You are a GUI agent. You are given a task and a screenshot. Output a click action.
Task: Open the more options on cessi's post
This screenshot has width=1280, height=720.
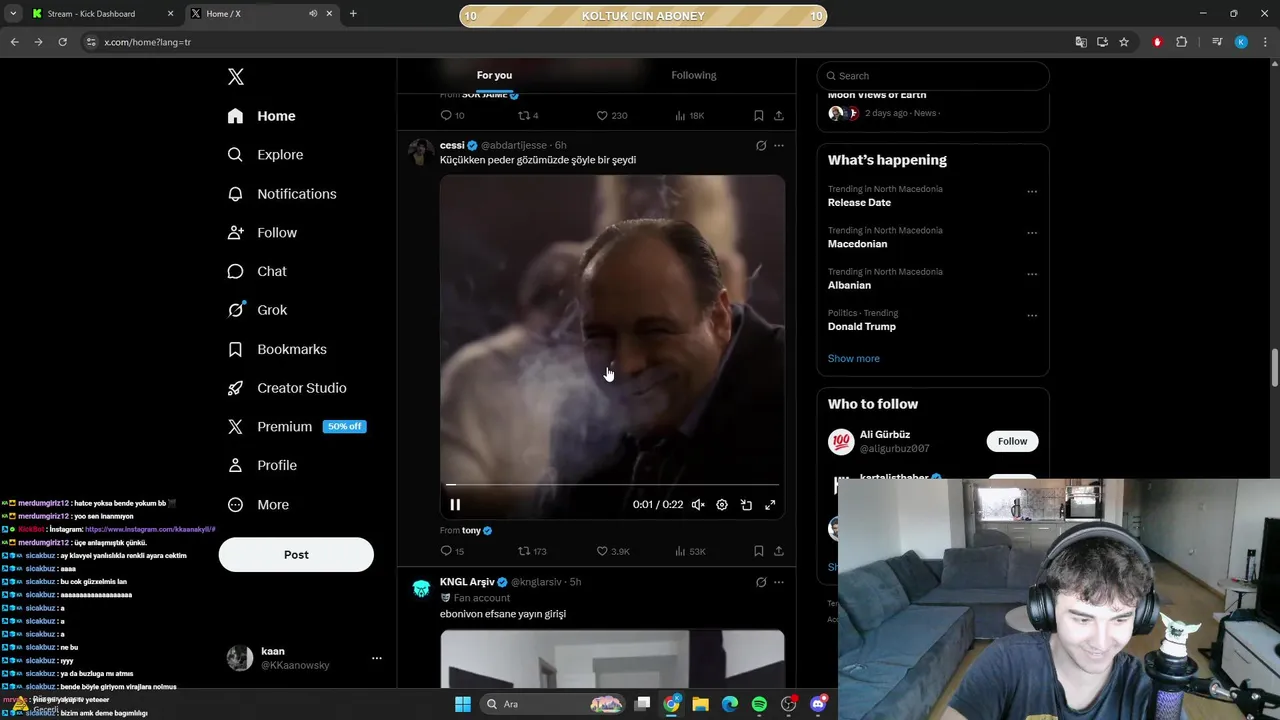pos(779,145)
